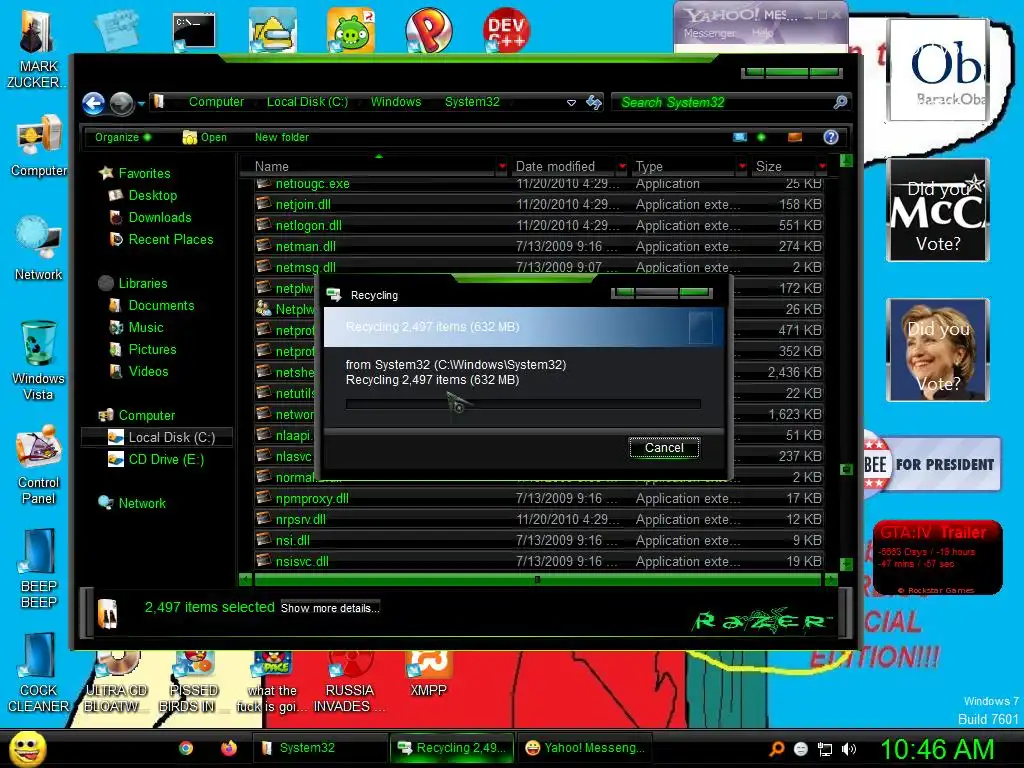Click the New folder button
The width and height of the screenshot is (1024, 768).
(x=281, y=137)
